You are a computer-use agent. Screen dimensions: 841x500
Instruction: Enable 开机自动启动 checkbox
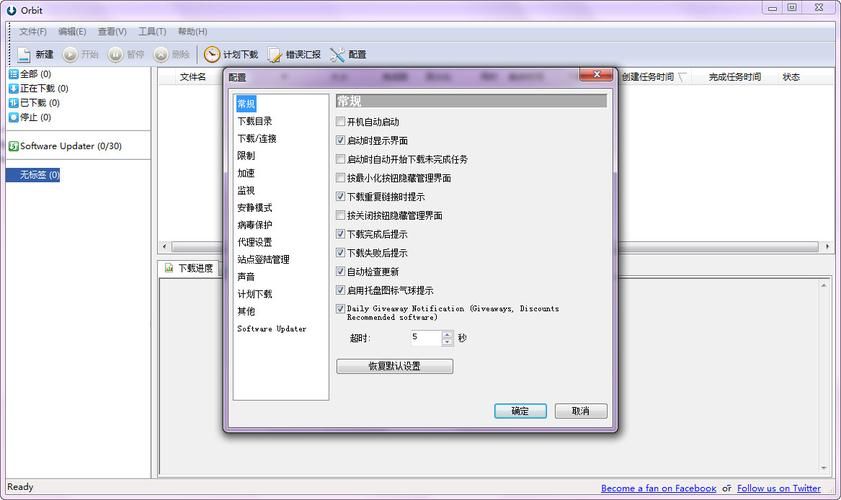click(x=341, y=122)
